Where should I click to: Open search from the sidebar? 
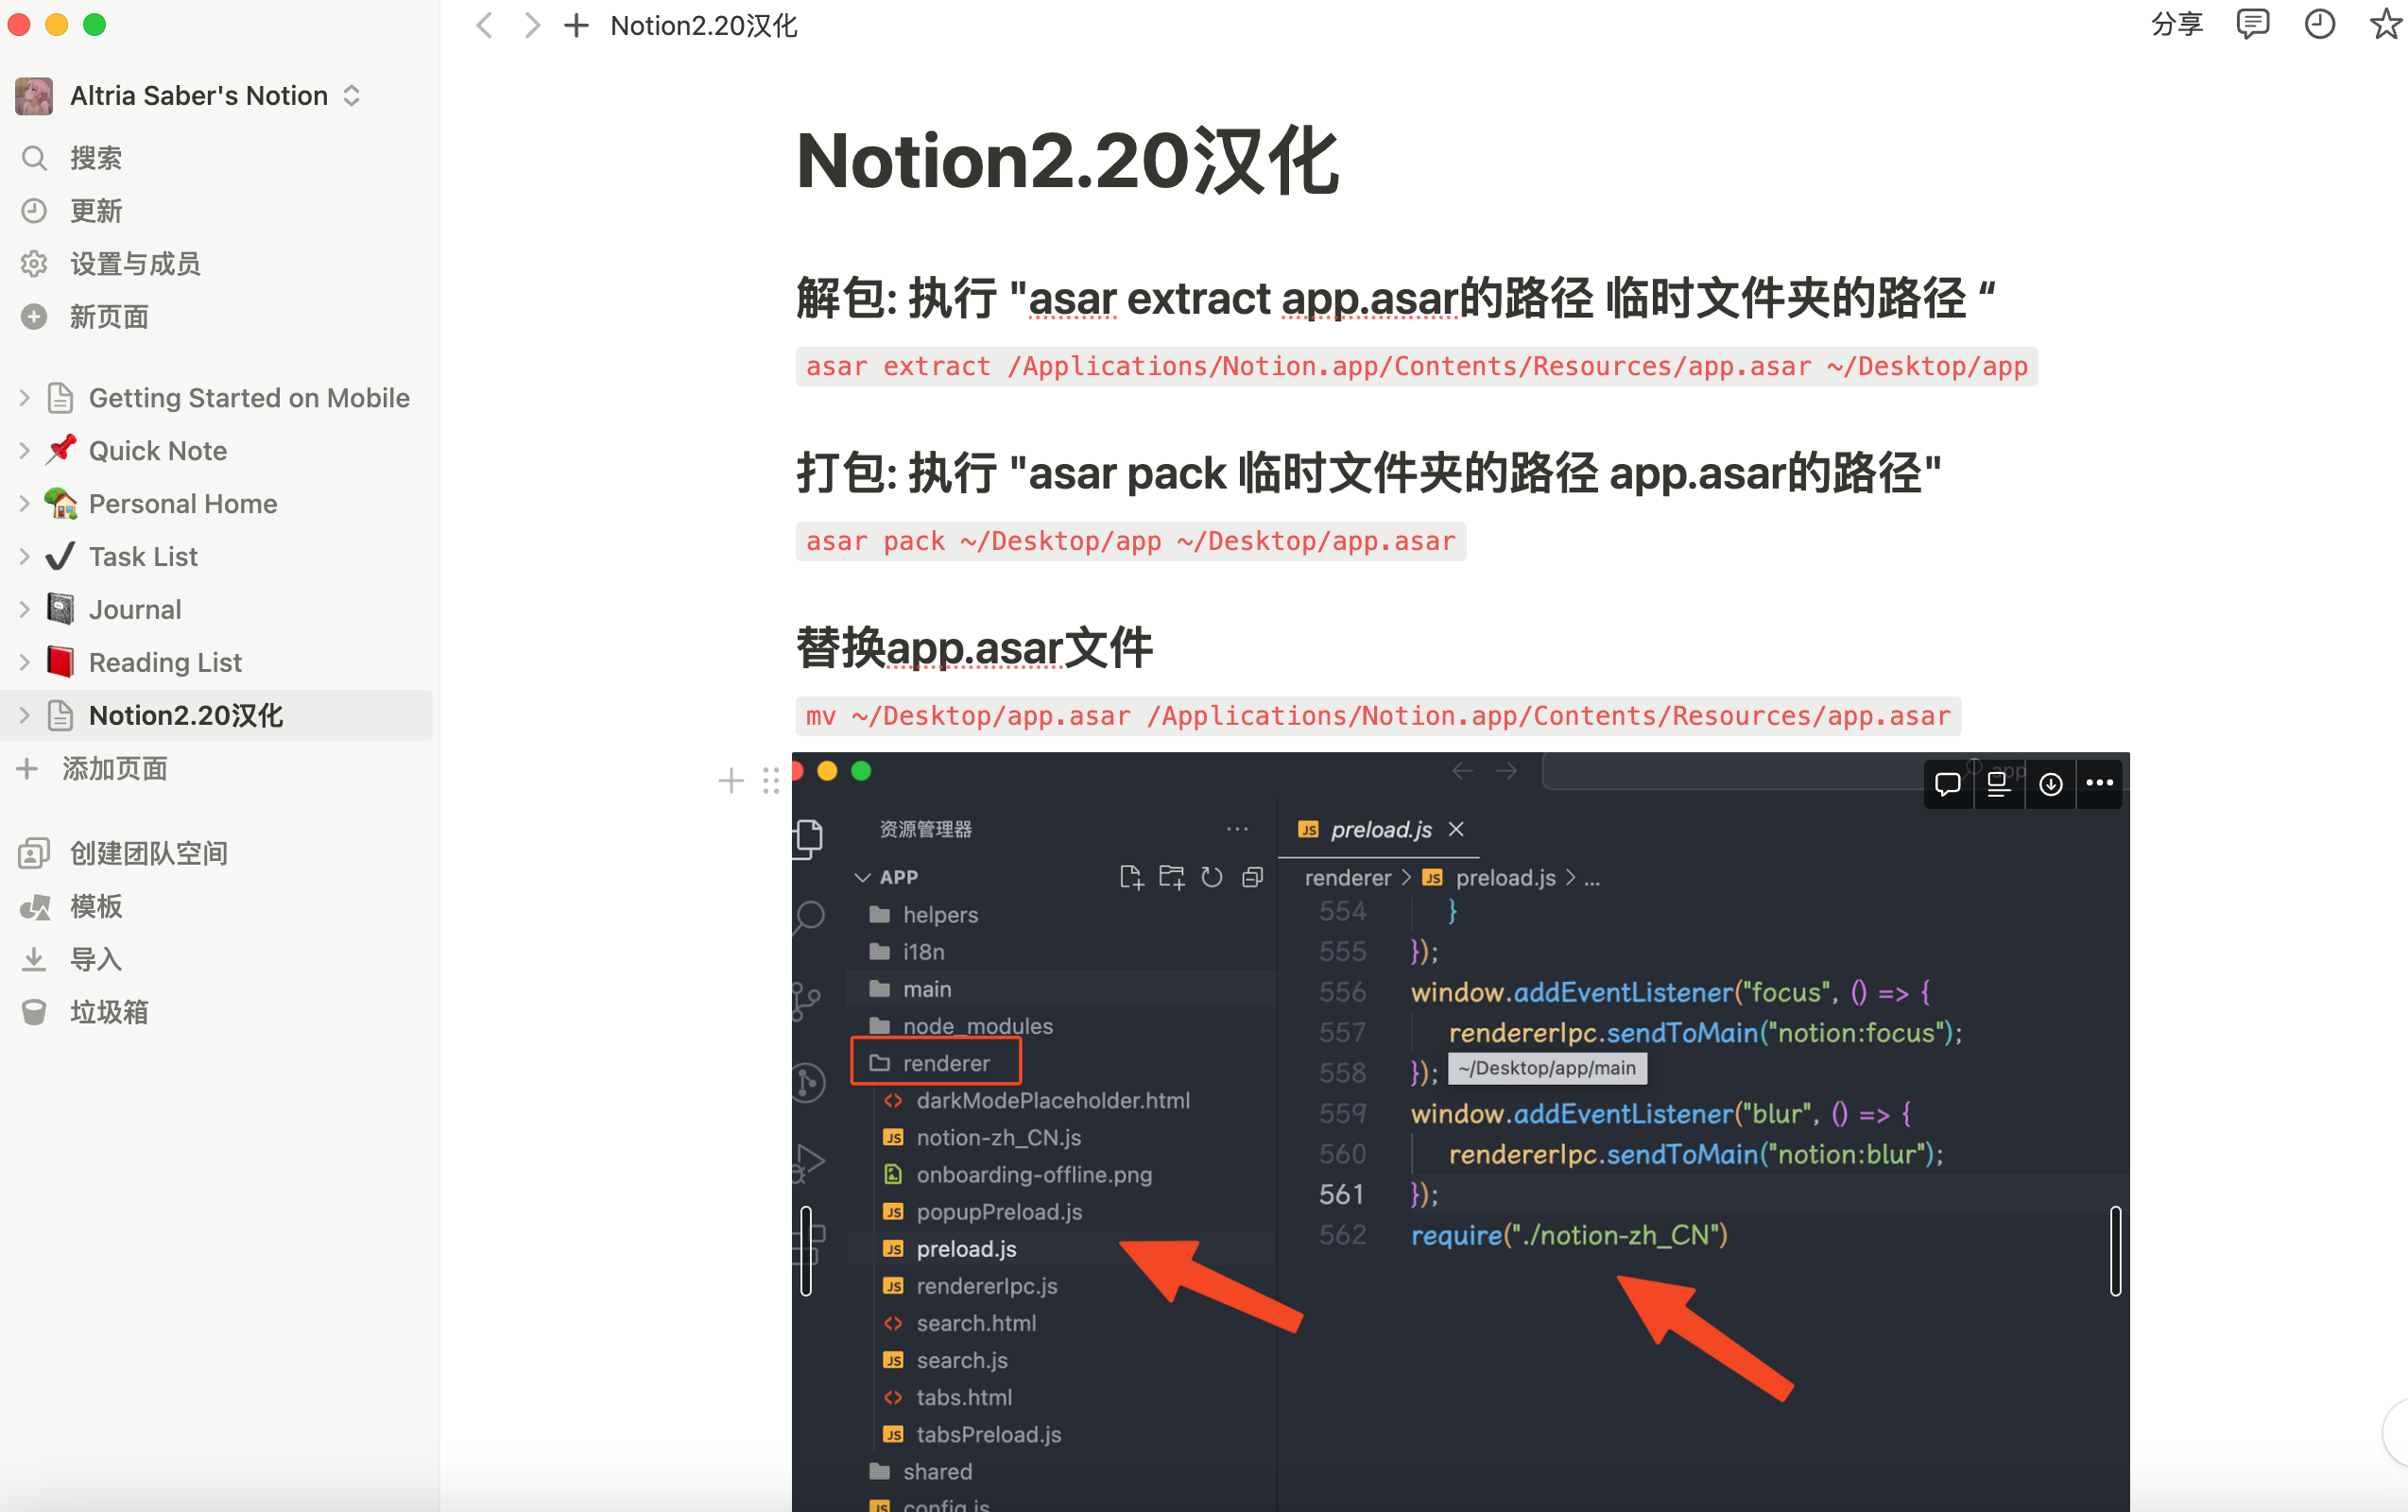pos(95,157)
